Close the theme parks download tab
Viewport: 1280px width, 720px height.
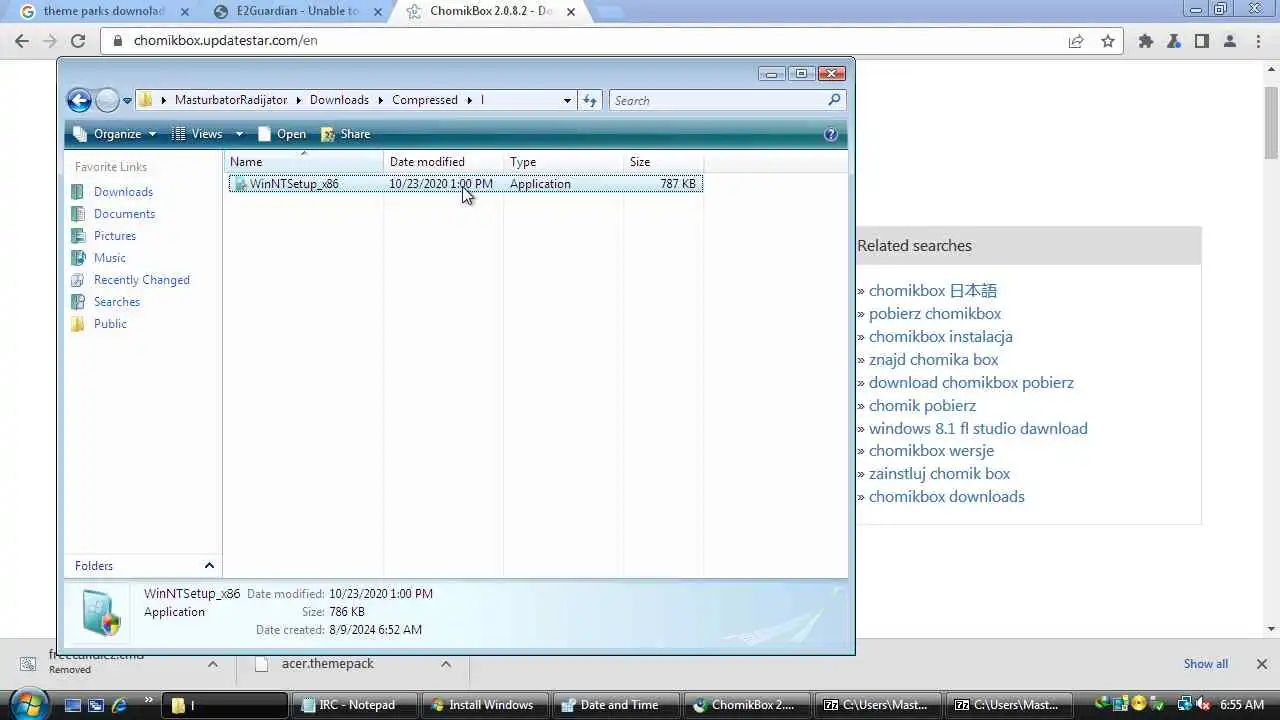[184, 12]
